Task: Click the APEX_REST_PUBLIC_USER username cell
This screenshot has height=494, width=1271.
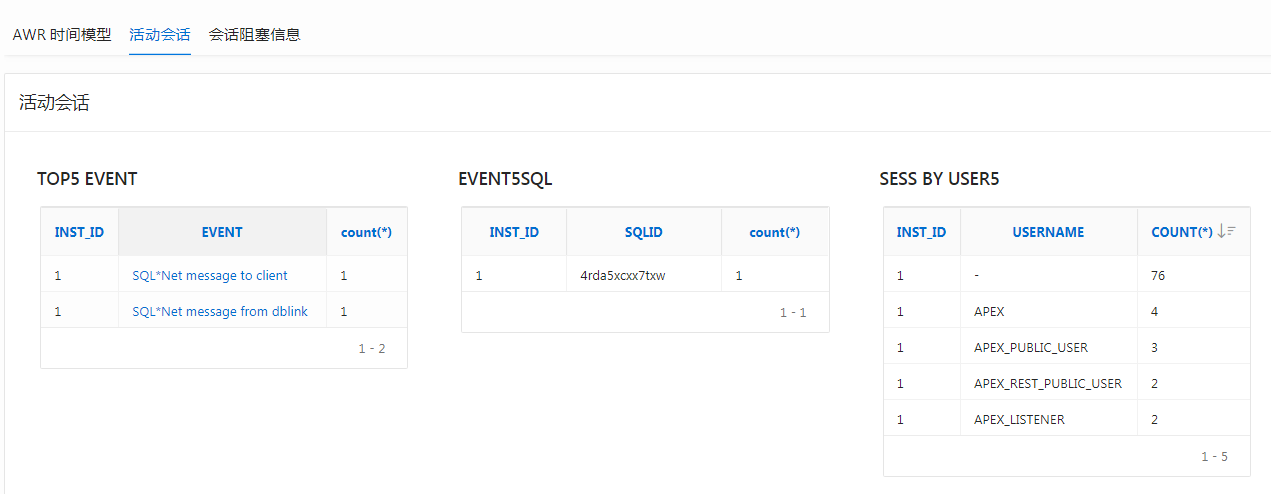Action: point(1048,383)
